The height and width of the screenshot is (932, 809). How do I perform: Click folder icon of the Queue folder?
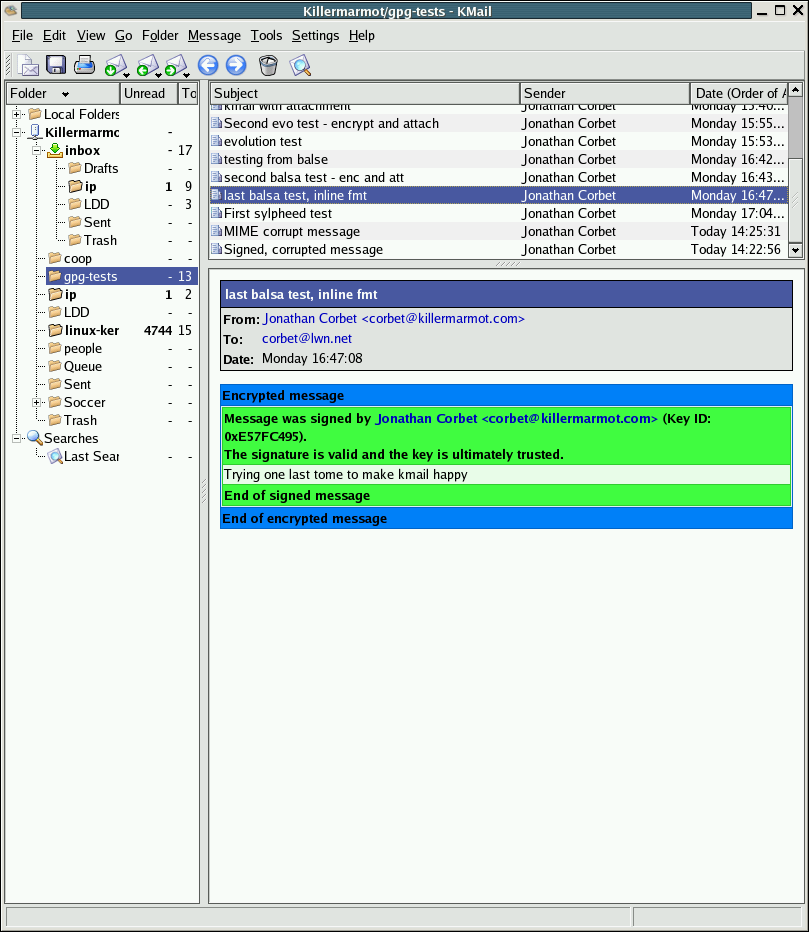coord(55,366)
